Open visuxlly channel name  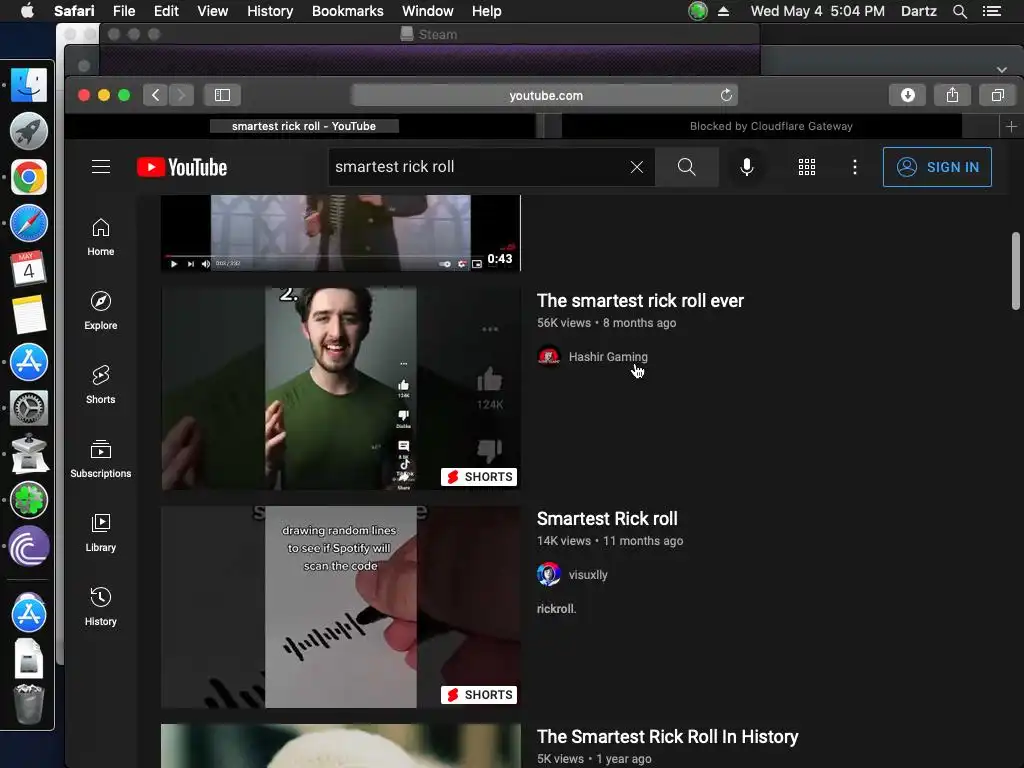(588, 575)
